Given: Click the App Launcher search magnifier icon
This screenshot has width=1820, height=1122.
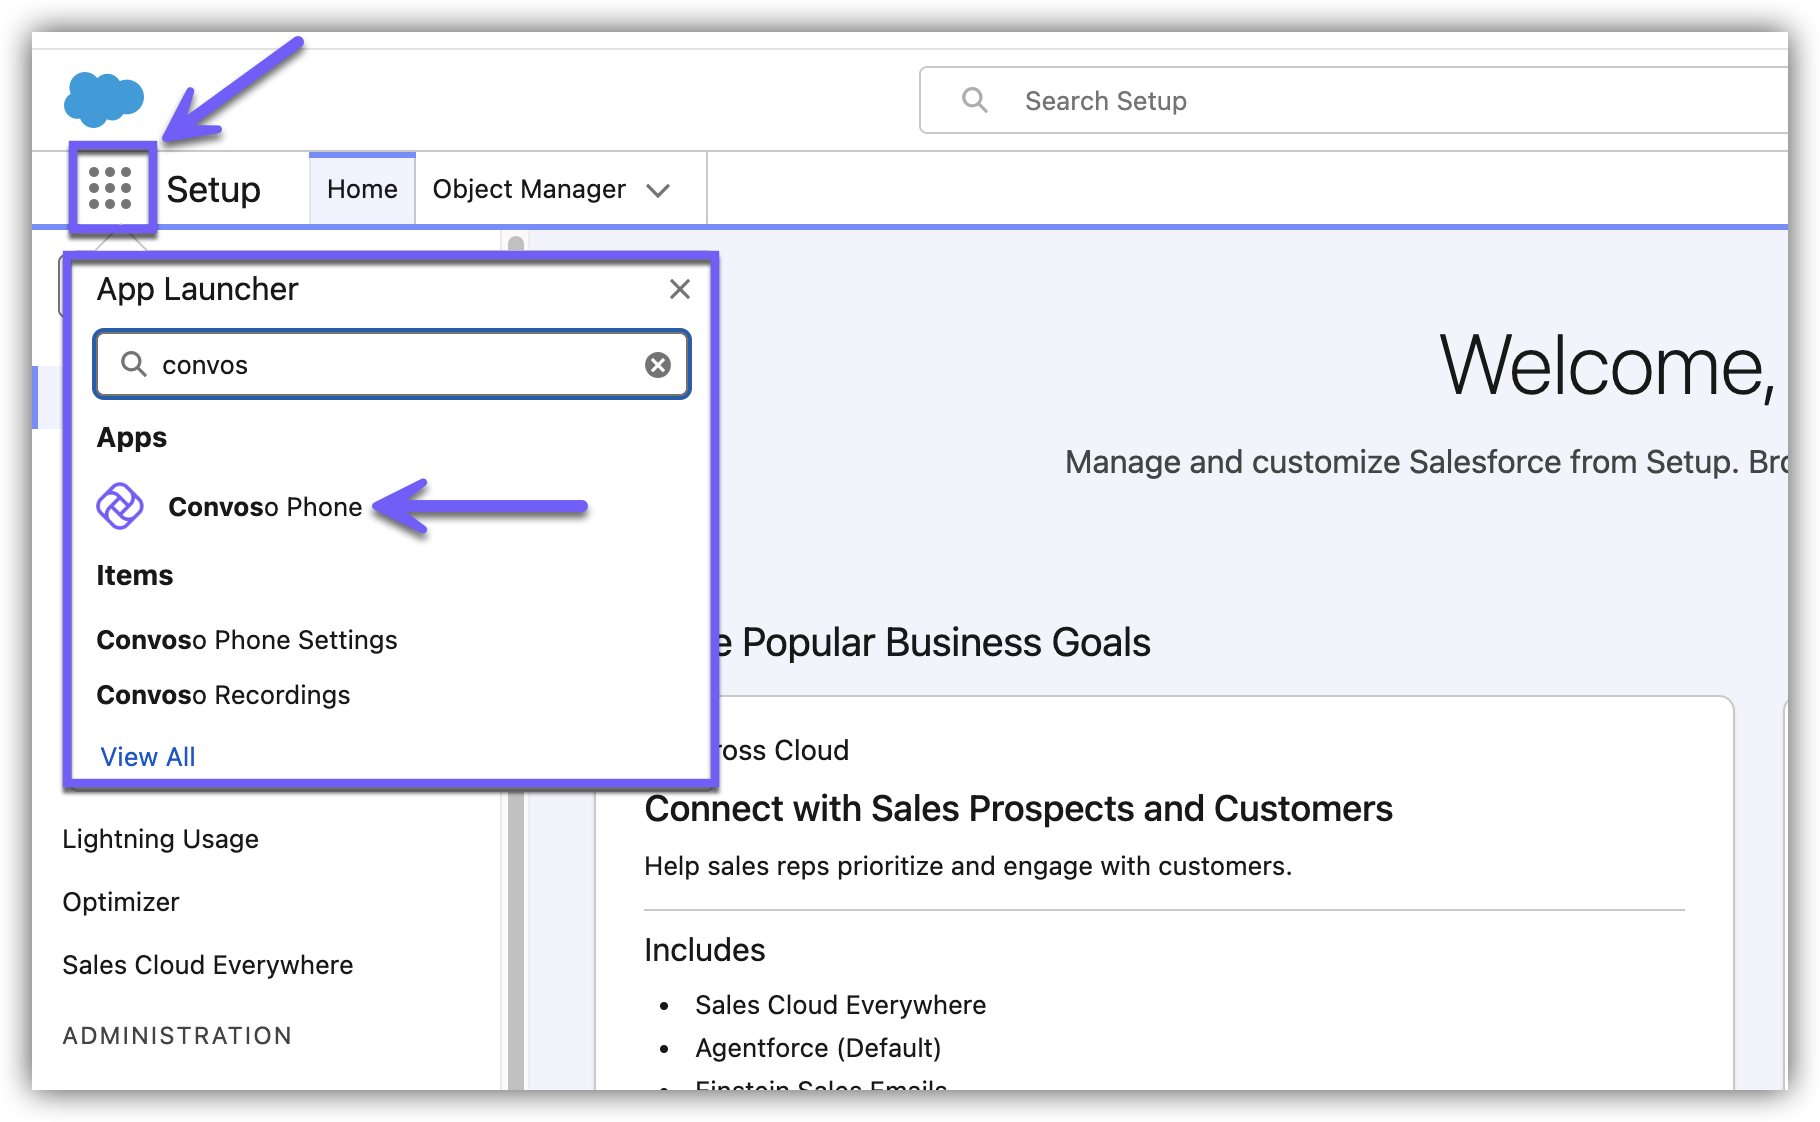Looking at the screenshot, I should (x=134, y=364).
